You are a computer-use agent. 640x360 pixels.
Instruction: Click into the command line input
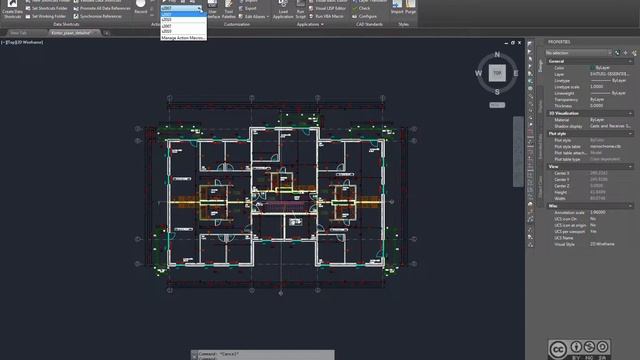tap(265, 358)
